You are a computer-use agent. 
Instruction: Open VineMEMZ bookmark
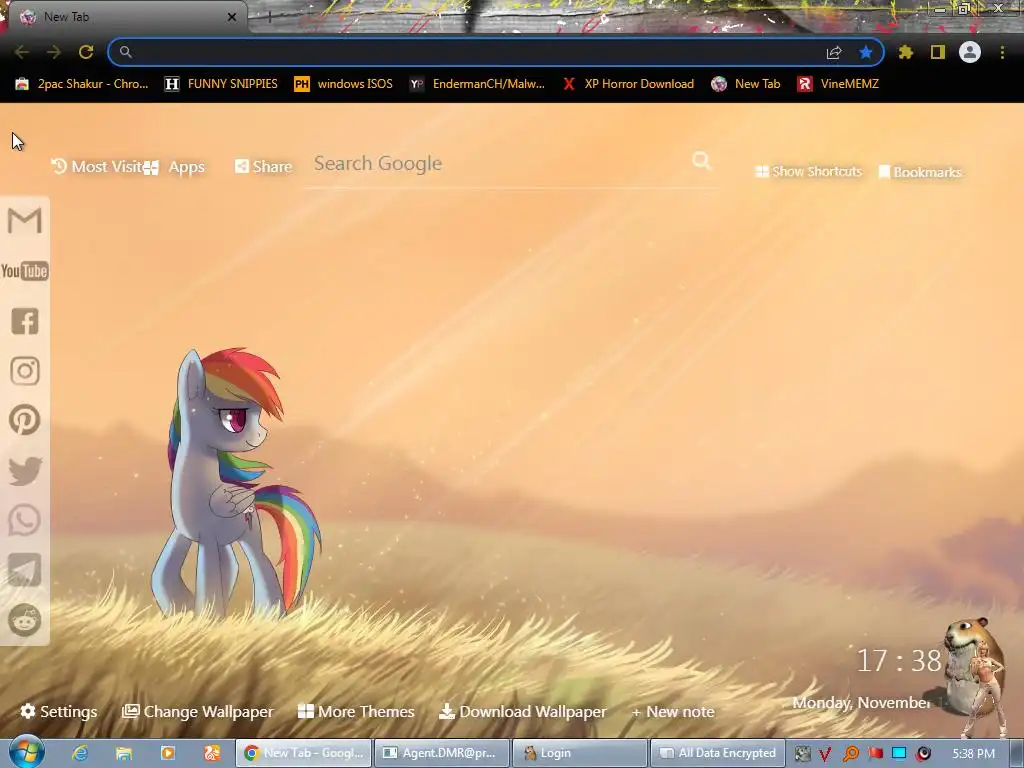click(x=838, y=84)
